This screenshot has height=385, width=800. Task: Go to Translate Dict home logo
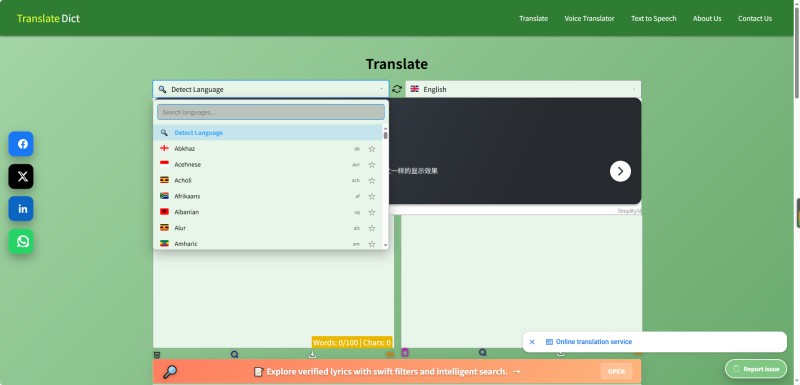[48, 18]
